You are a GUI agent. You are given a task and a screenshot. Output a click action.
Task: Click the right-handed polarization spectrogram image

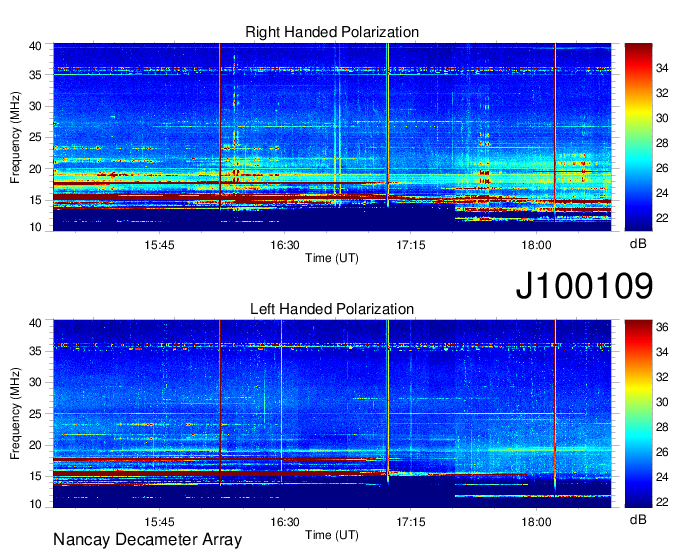click(x=332, y=137)
